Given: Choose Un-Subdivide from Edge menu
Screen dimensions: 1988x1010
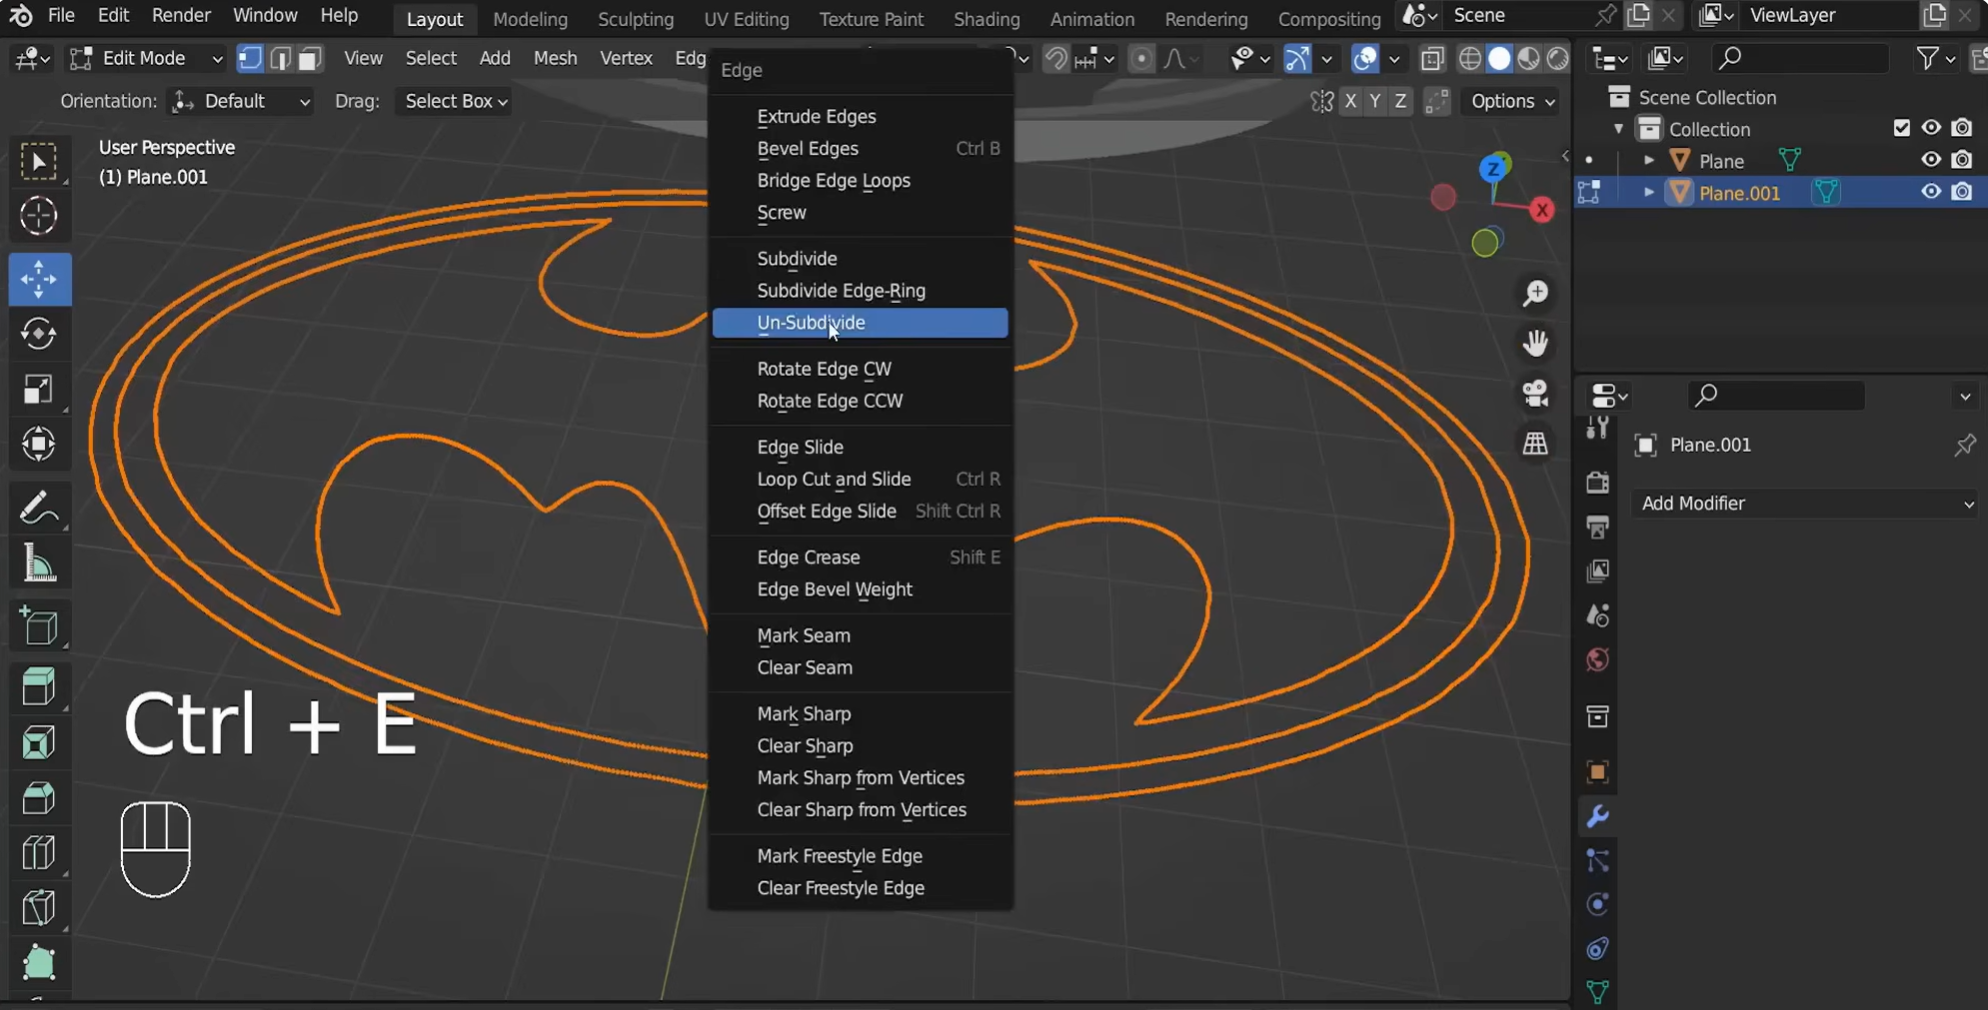Looking at the screenshot, I should [860, 323].
